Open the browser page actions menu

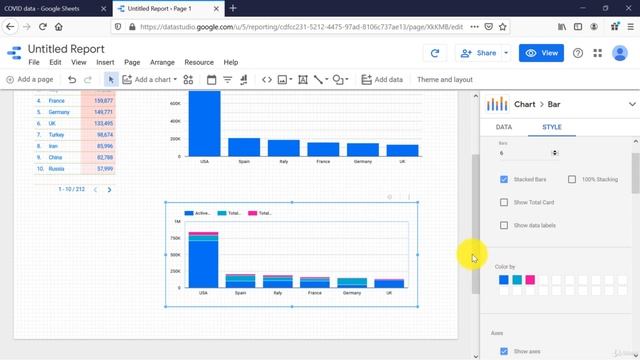coord(474,27)
